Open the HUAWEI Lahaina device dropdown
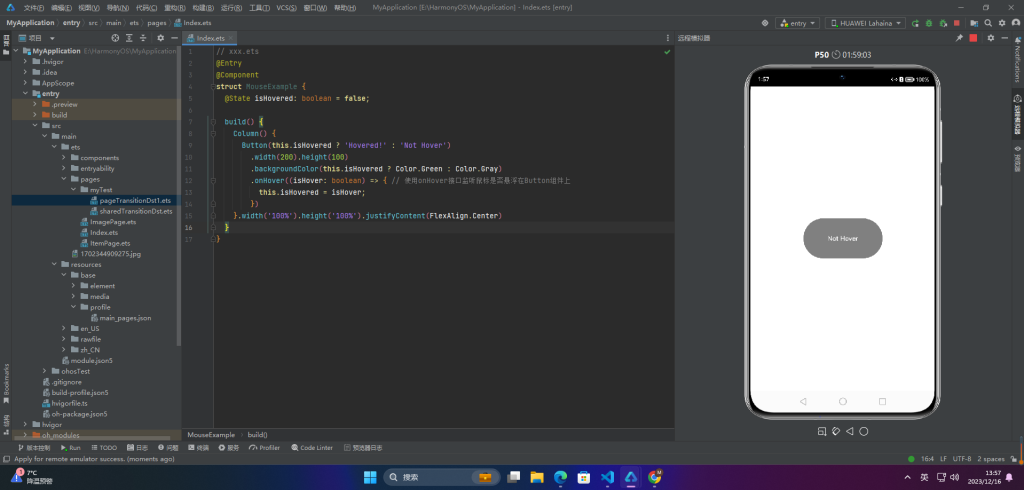 click(x=866, y=22)
